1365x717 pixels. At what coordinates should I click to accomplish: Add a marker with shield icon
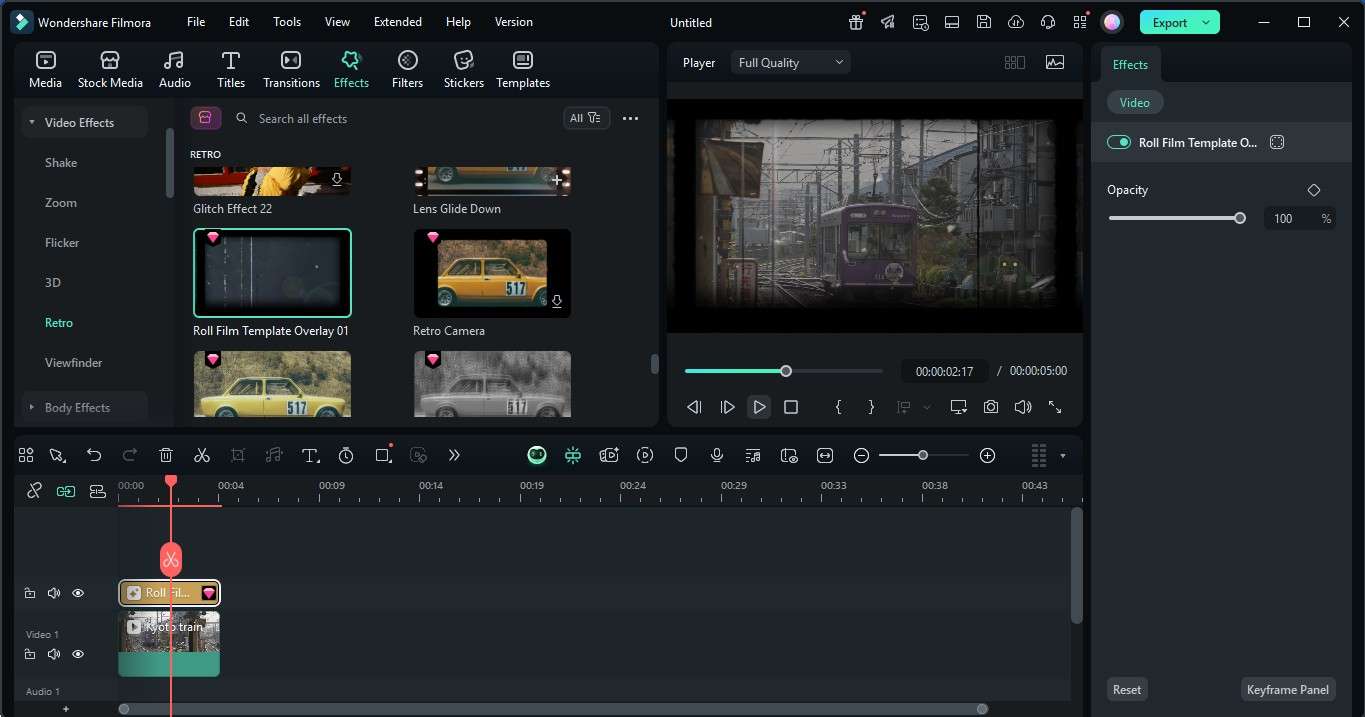(681, 455)
